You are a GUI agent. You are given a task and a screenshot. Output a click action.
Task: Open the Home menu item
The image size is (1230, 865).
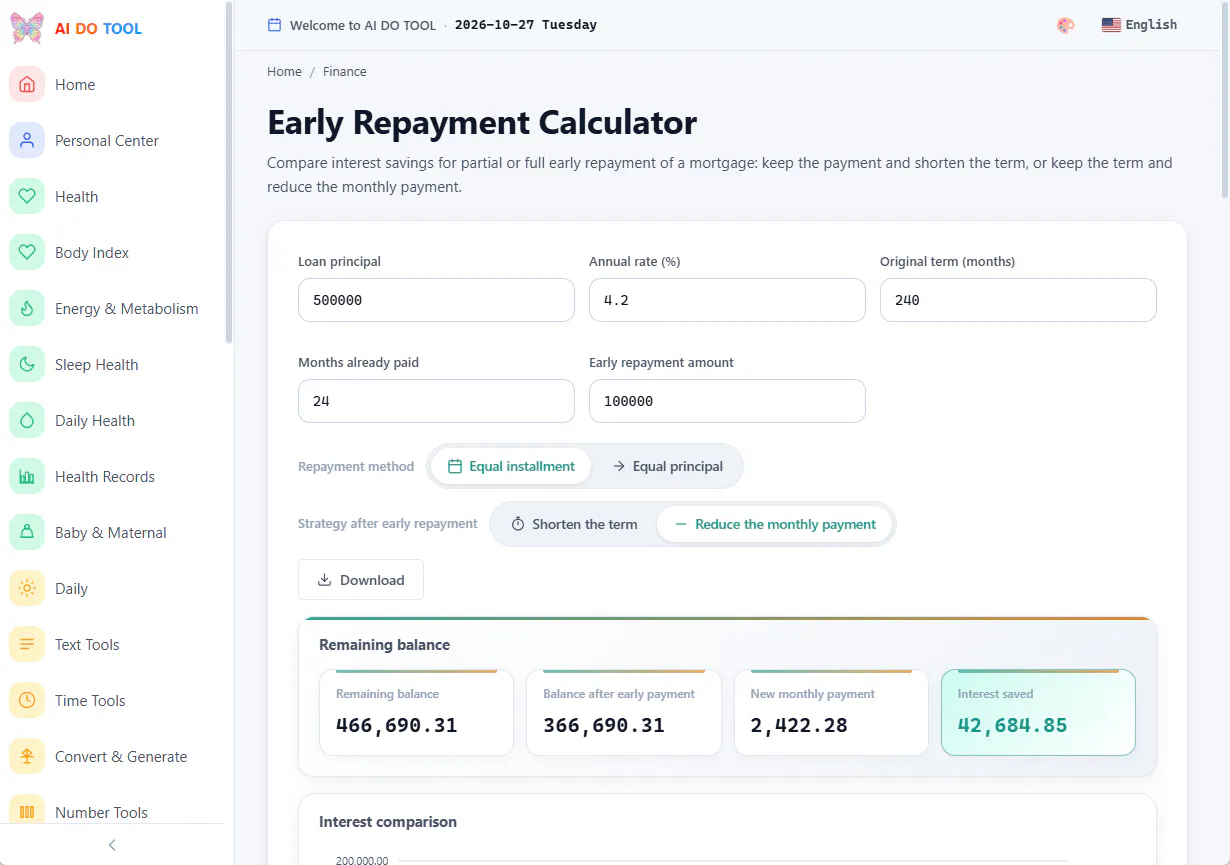pos(112,85)
